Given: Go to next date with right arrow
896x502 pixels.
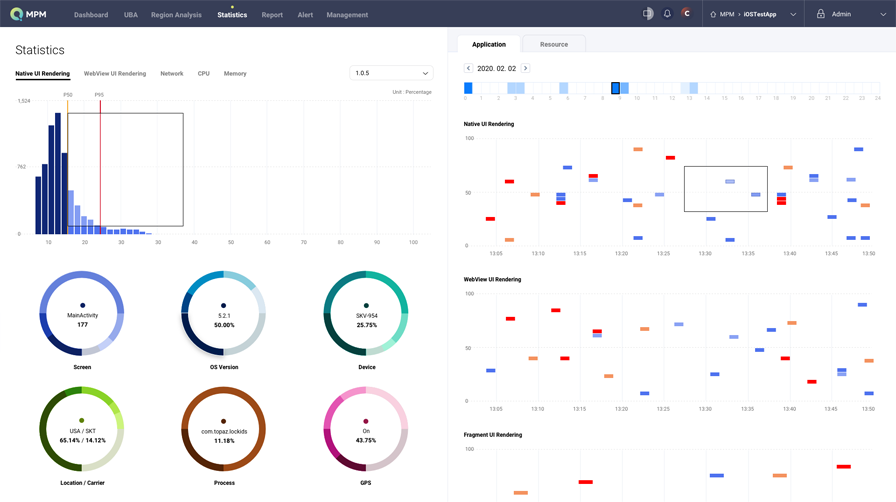Looking at the screenshot, I should pyautogui.click(x=525, y=68).
